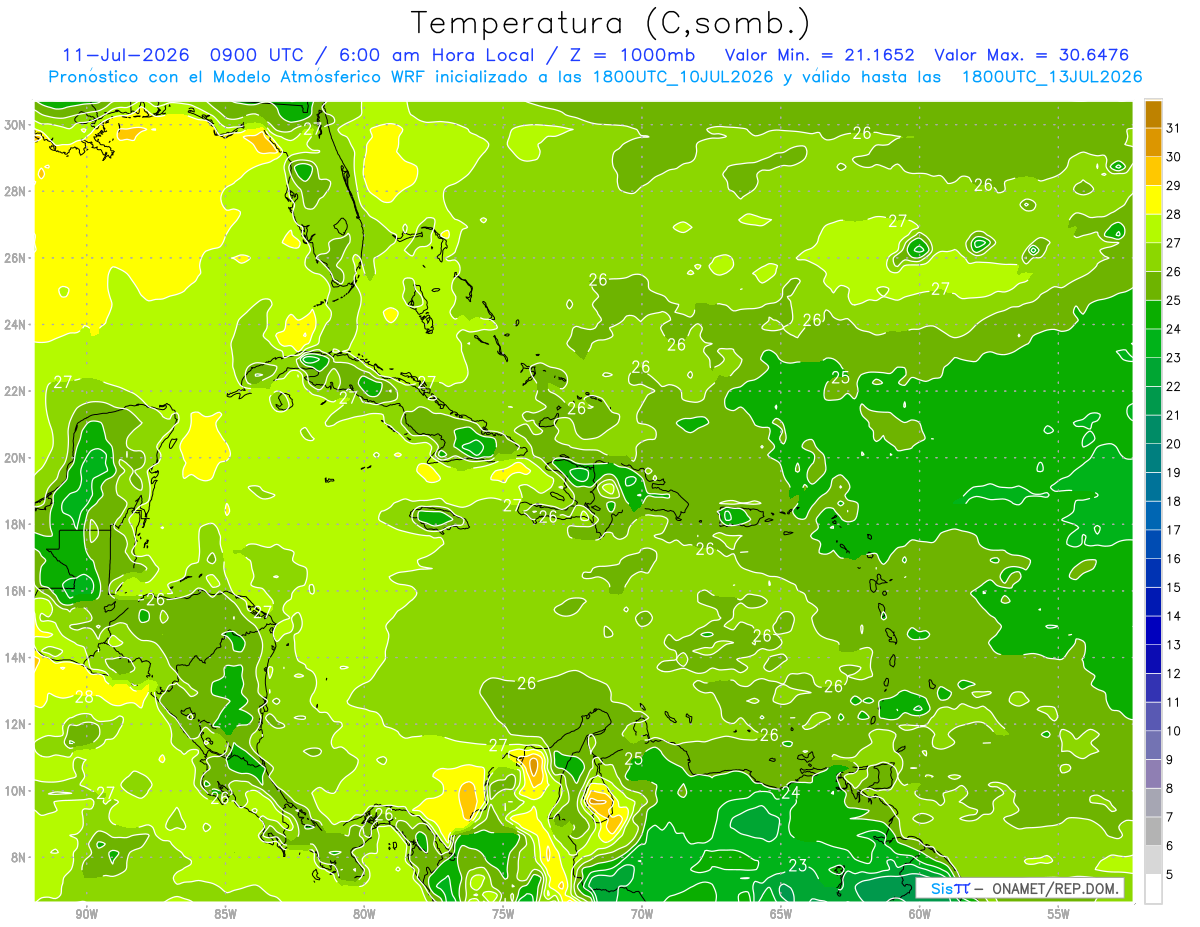Click the '10N' latitude axis label
1200x927 pixels.
[17, 791]
